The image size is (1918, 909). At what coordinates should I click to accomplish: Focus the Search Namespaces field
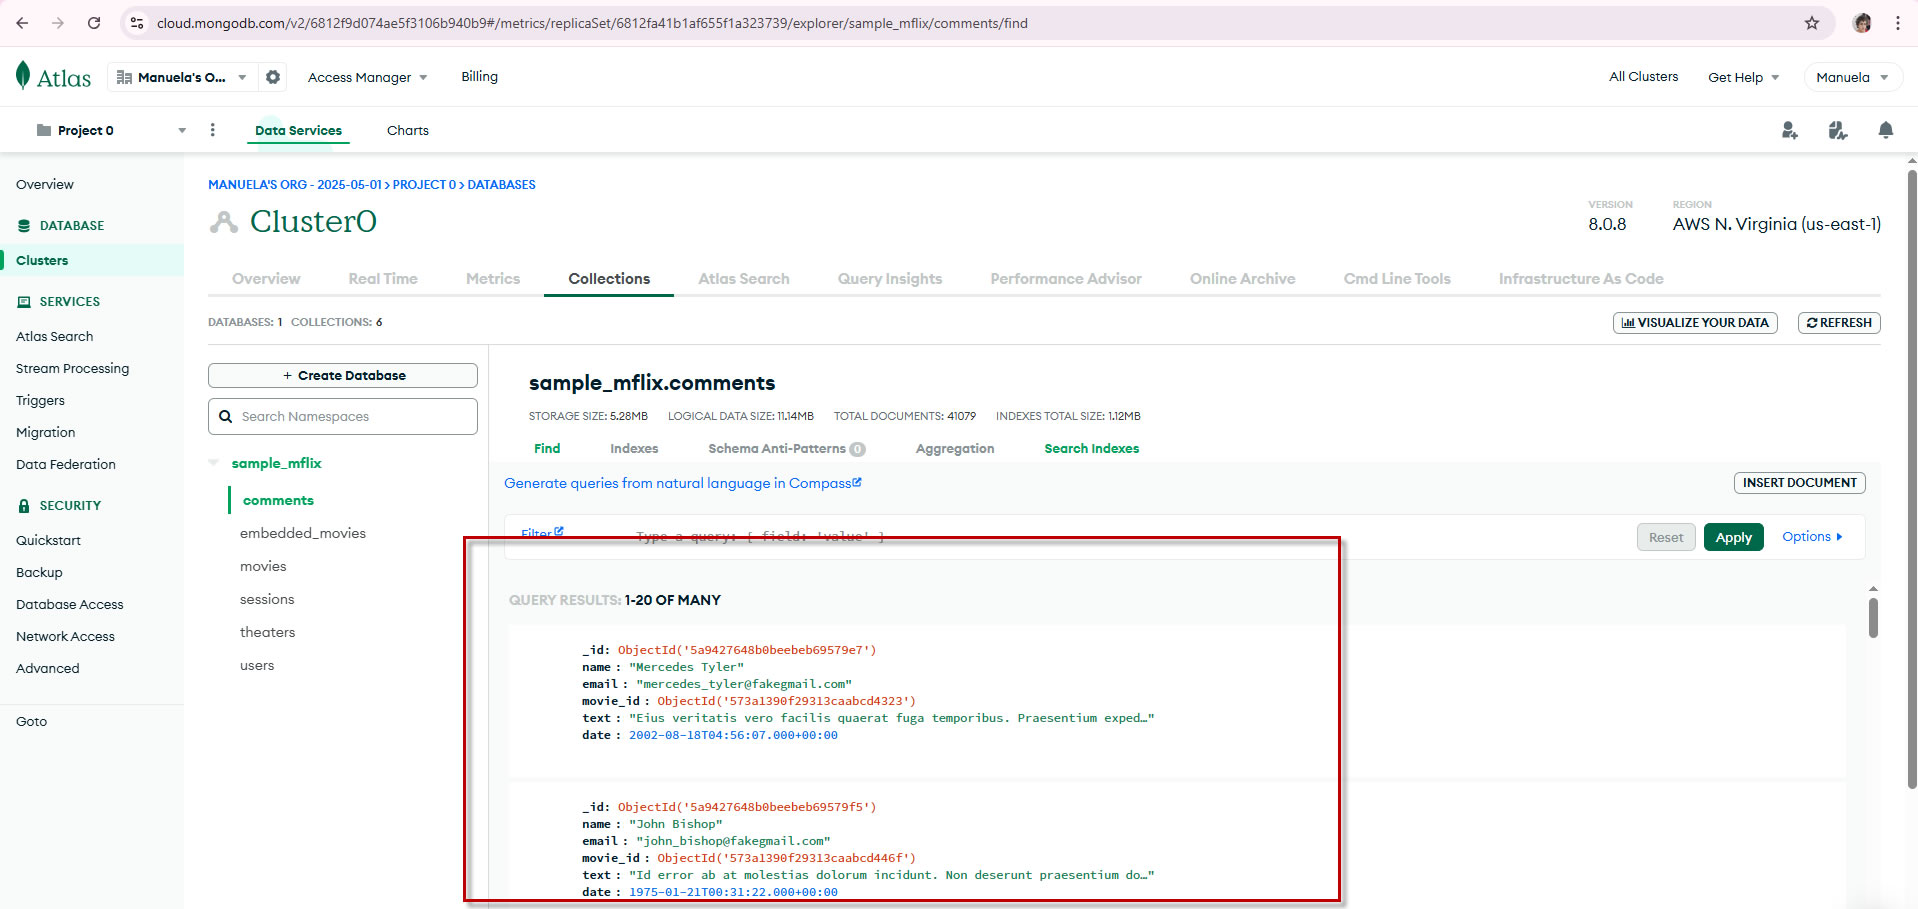pos(343,417)
